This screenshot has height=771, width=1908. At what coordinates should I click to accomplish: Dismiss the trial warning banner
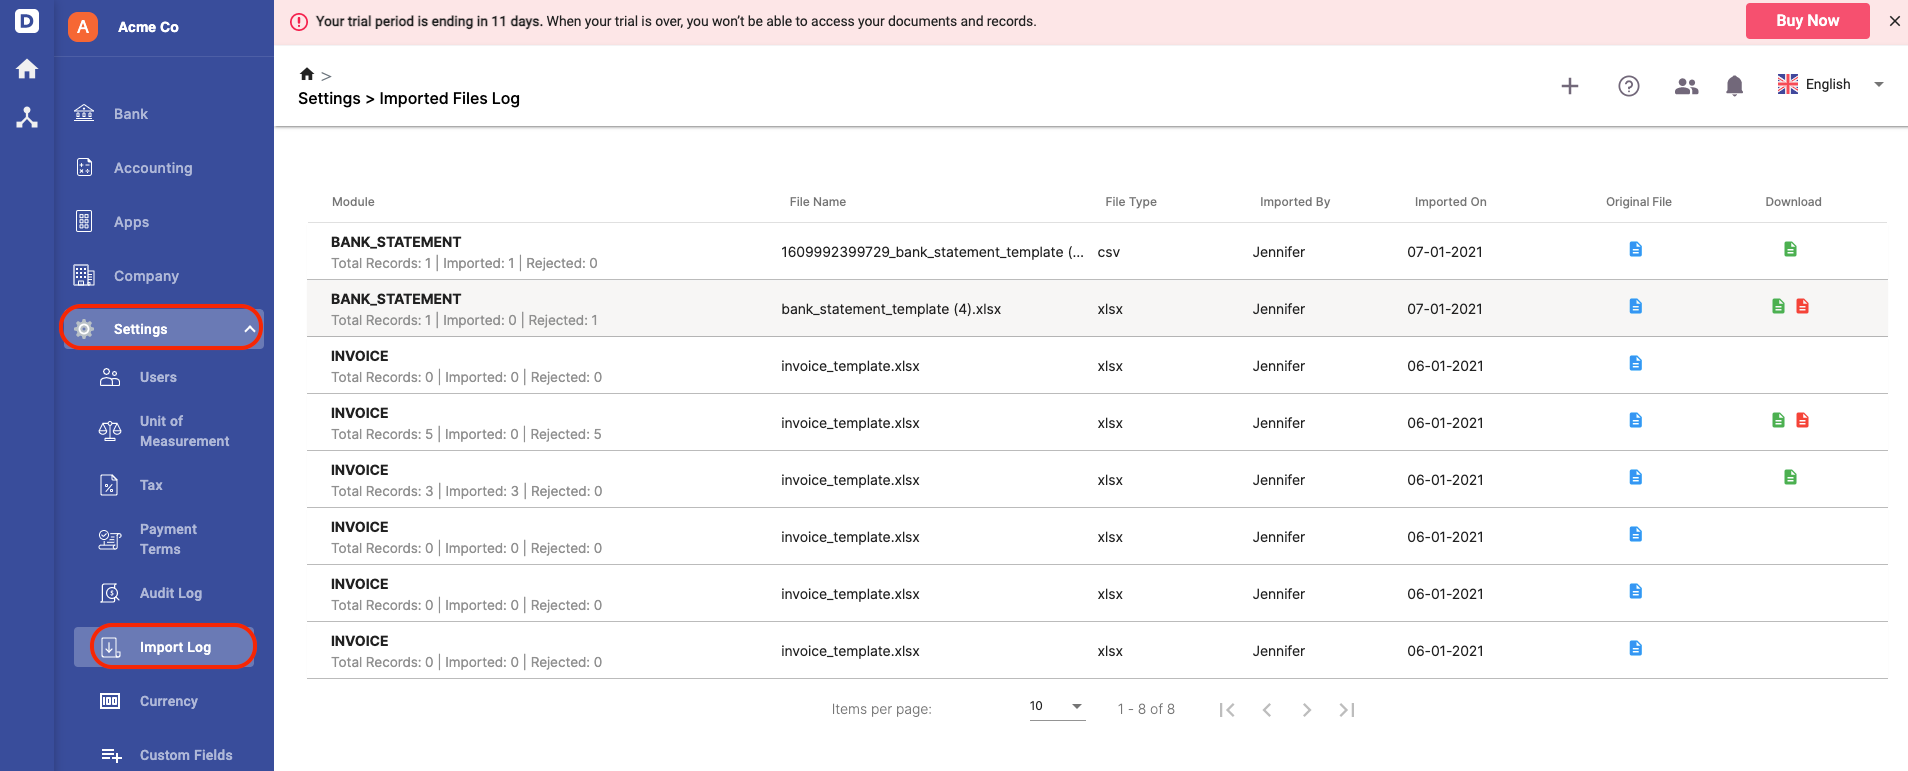pos(1894,21)
